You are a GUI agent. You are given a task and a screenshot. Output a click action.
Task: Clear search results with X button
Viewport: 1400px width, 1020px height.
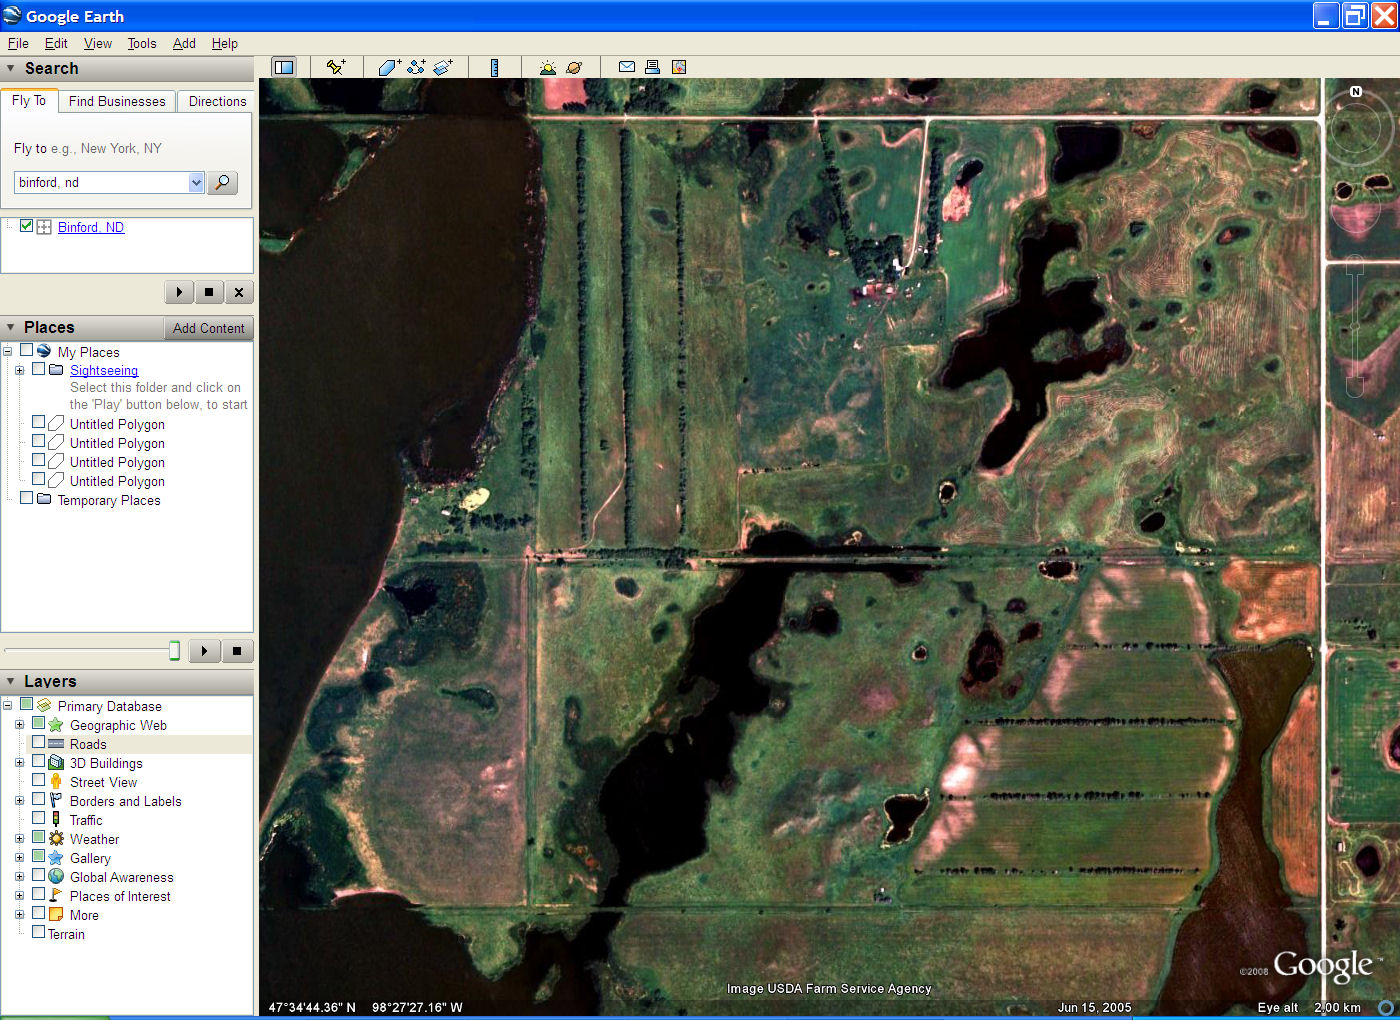pyautogui.click(x=238, y=292)
